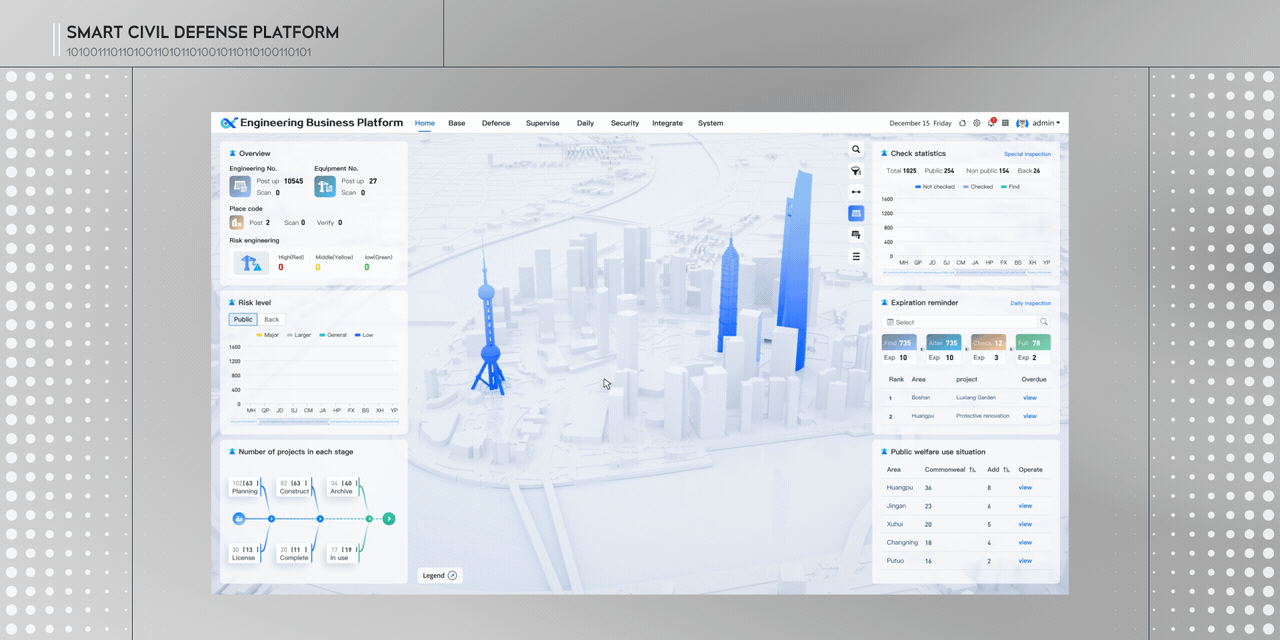The width and height of the screenshot is (1280, 640).
Task: Toggle the General legend series
Action: pos(333,335)
